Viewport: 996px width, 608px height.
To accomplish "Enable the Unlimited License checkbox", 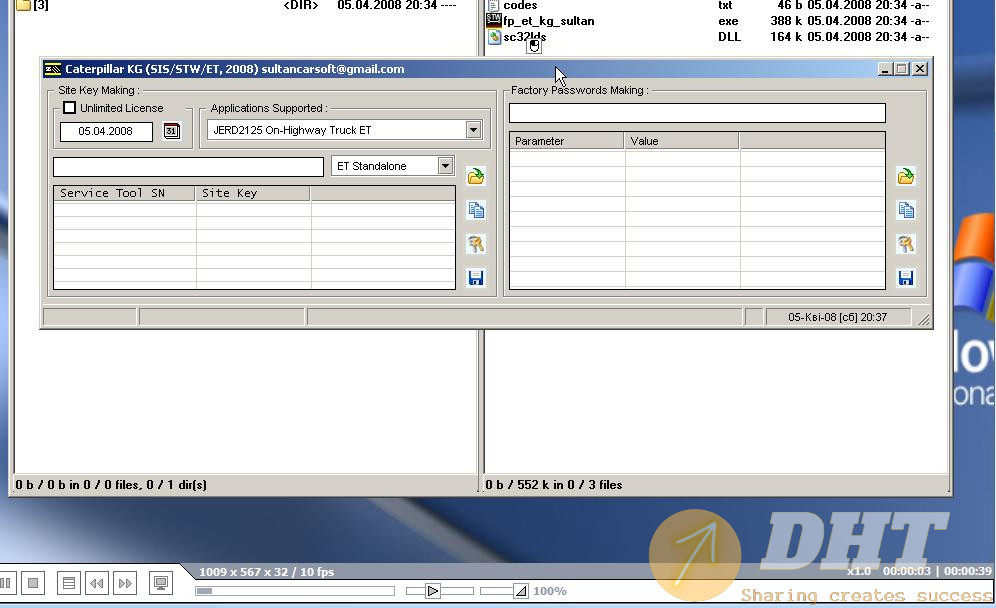I will coord(69,108).
